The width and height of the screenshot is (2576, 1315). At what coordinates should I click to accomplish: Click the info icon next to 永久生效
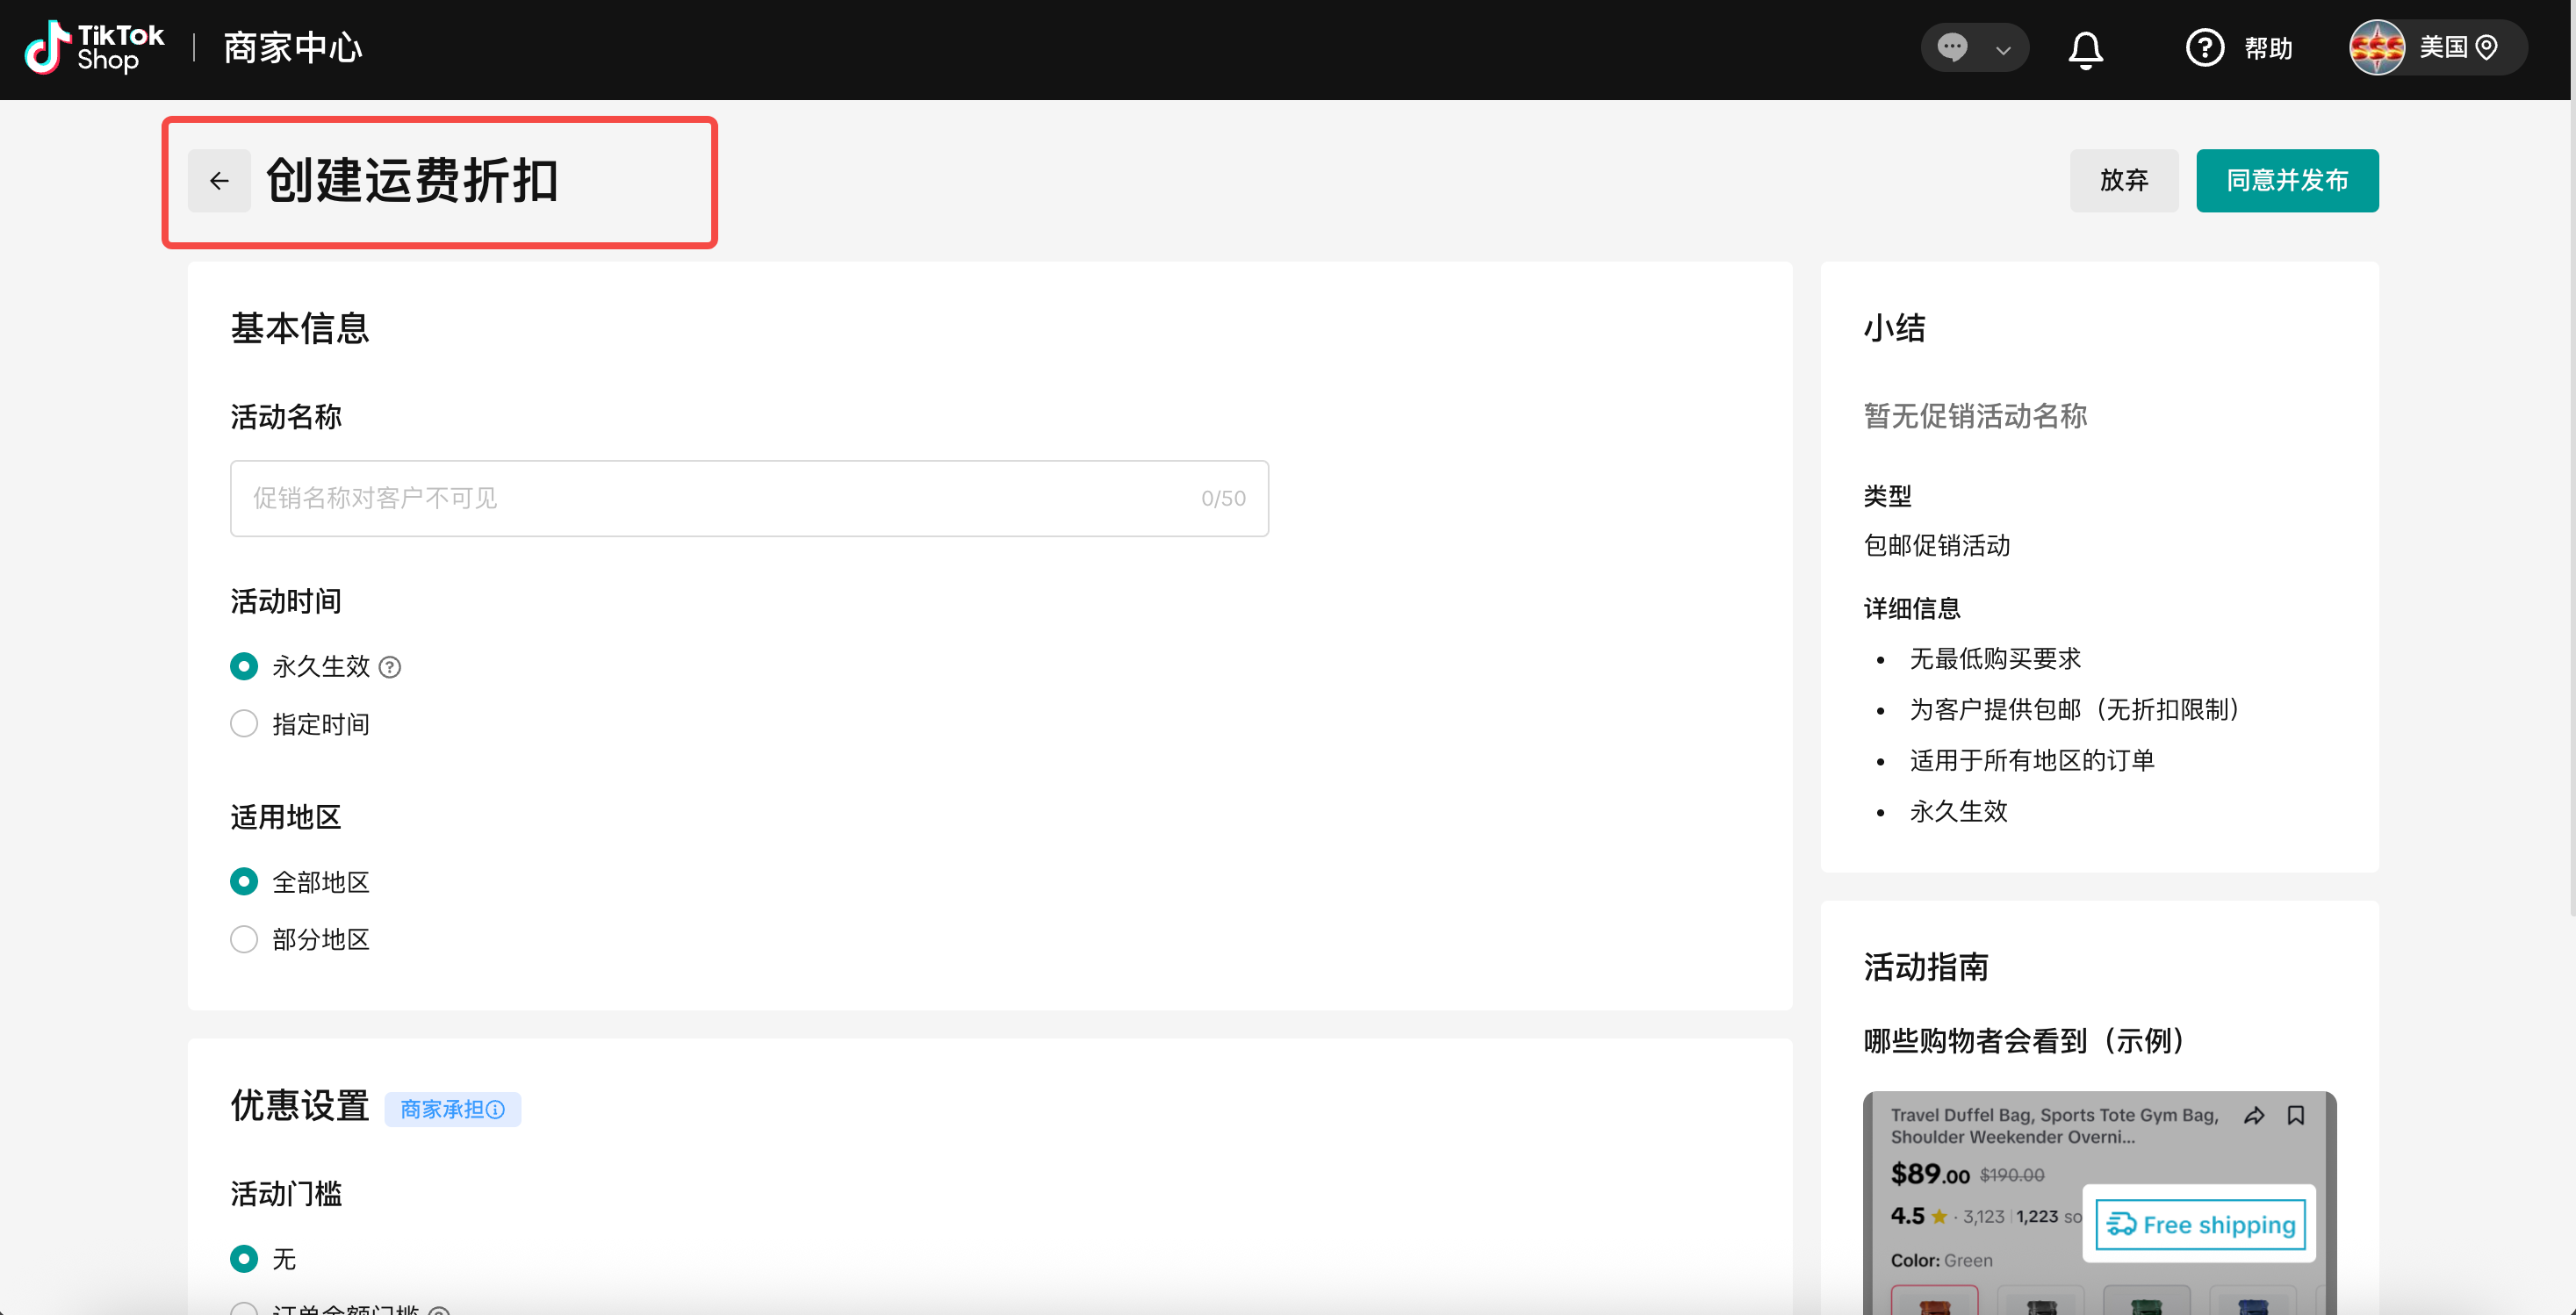(x=390, y=667)
